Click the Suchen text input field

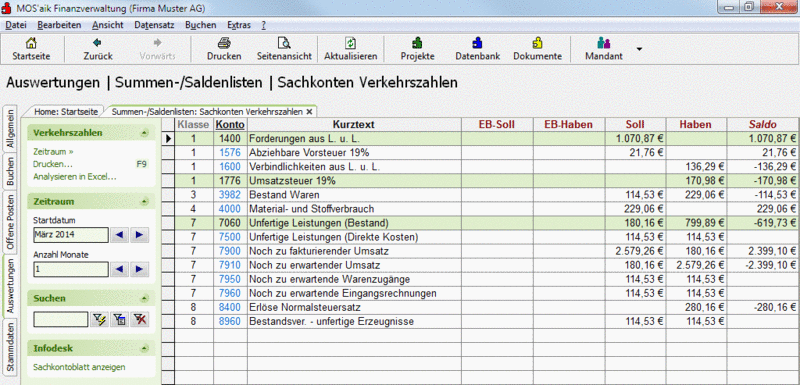61,320
